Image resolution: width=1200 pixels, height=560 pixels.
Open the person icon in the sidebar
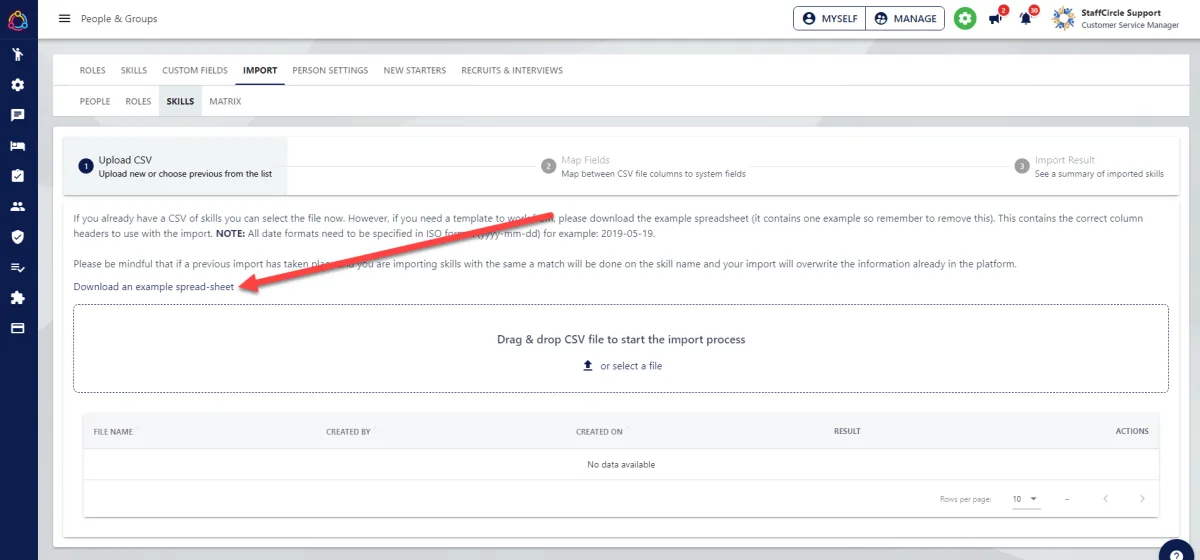(x=18, y=54)
